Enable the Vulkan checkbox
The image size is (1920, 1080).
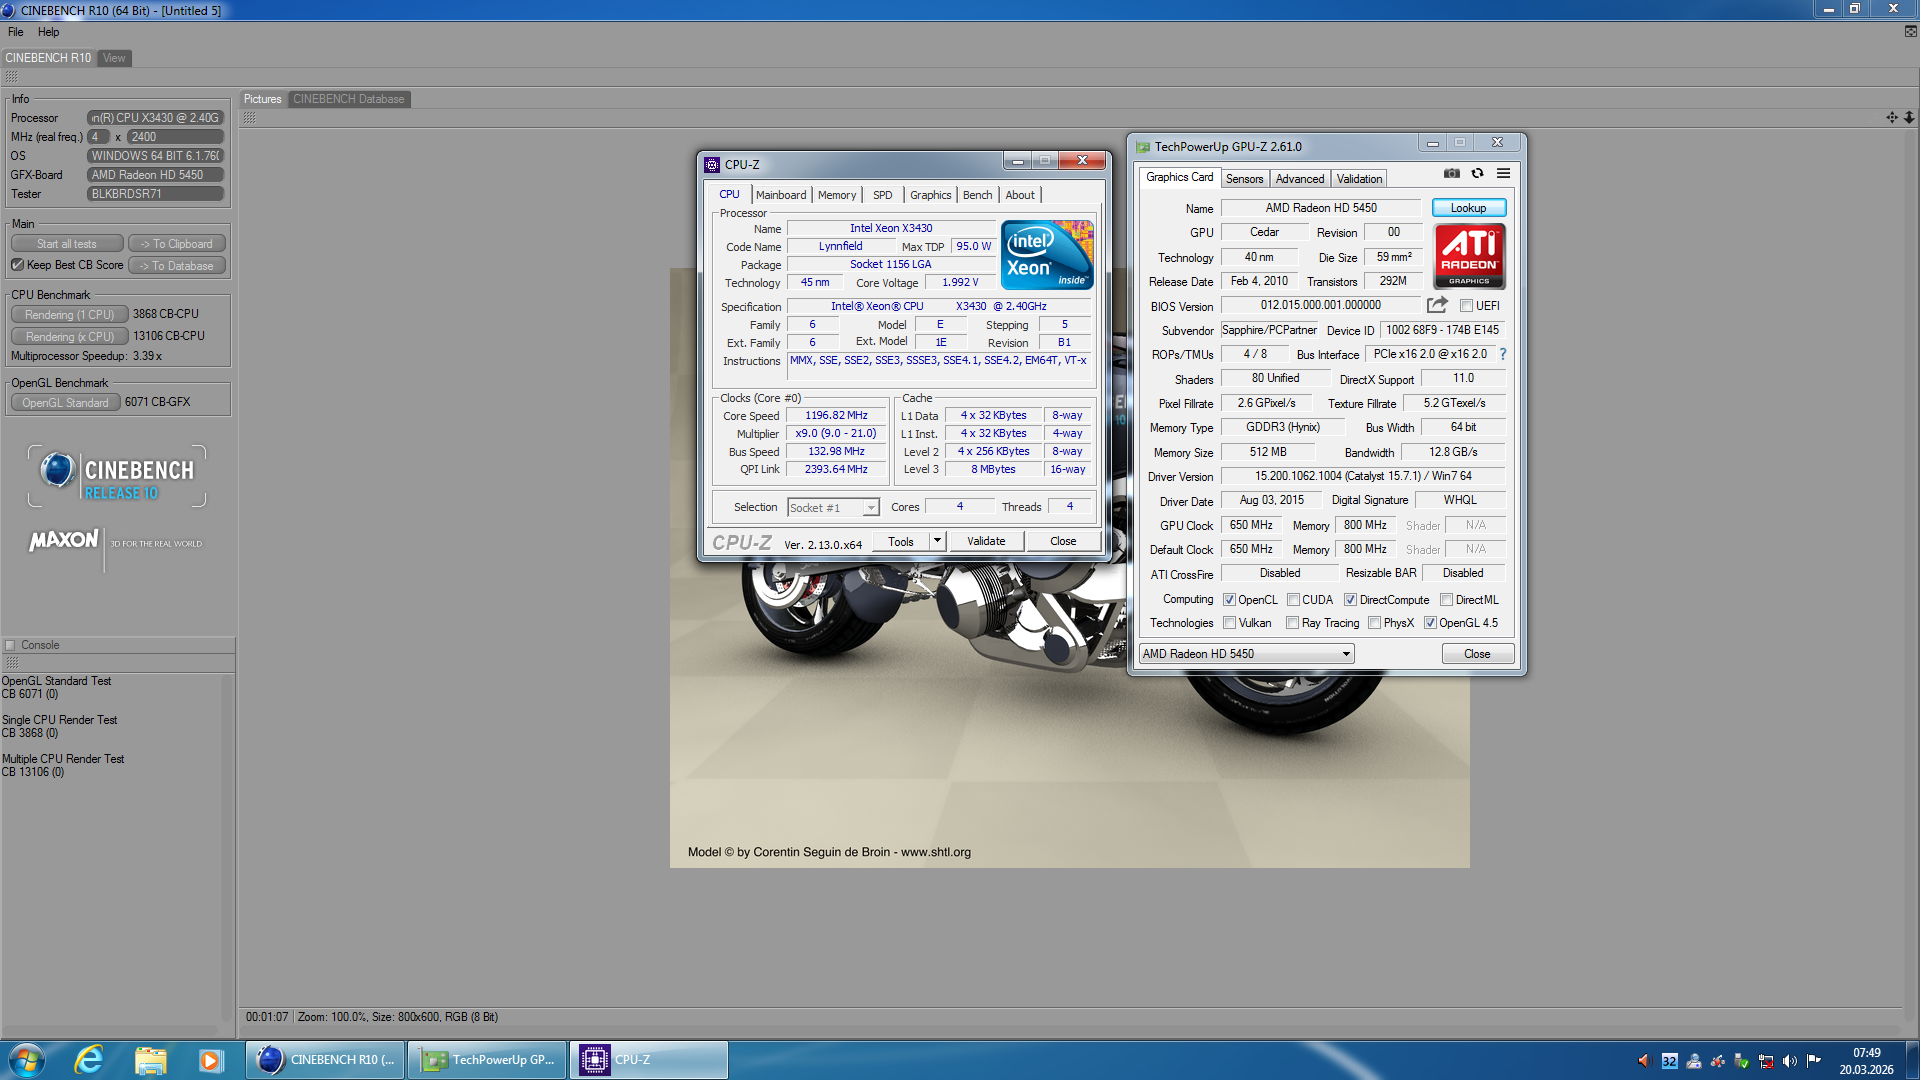[x=1230, y=623]
